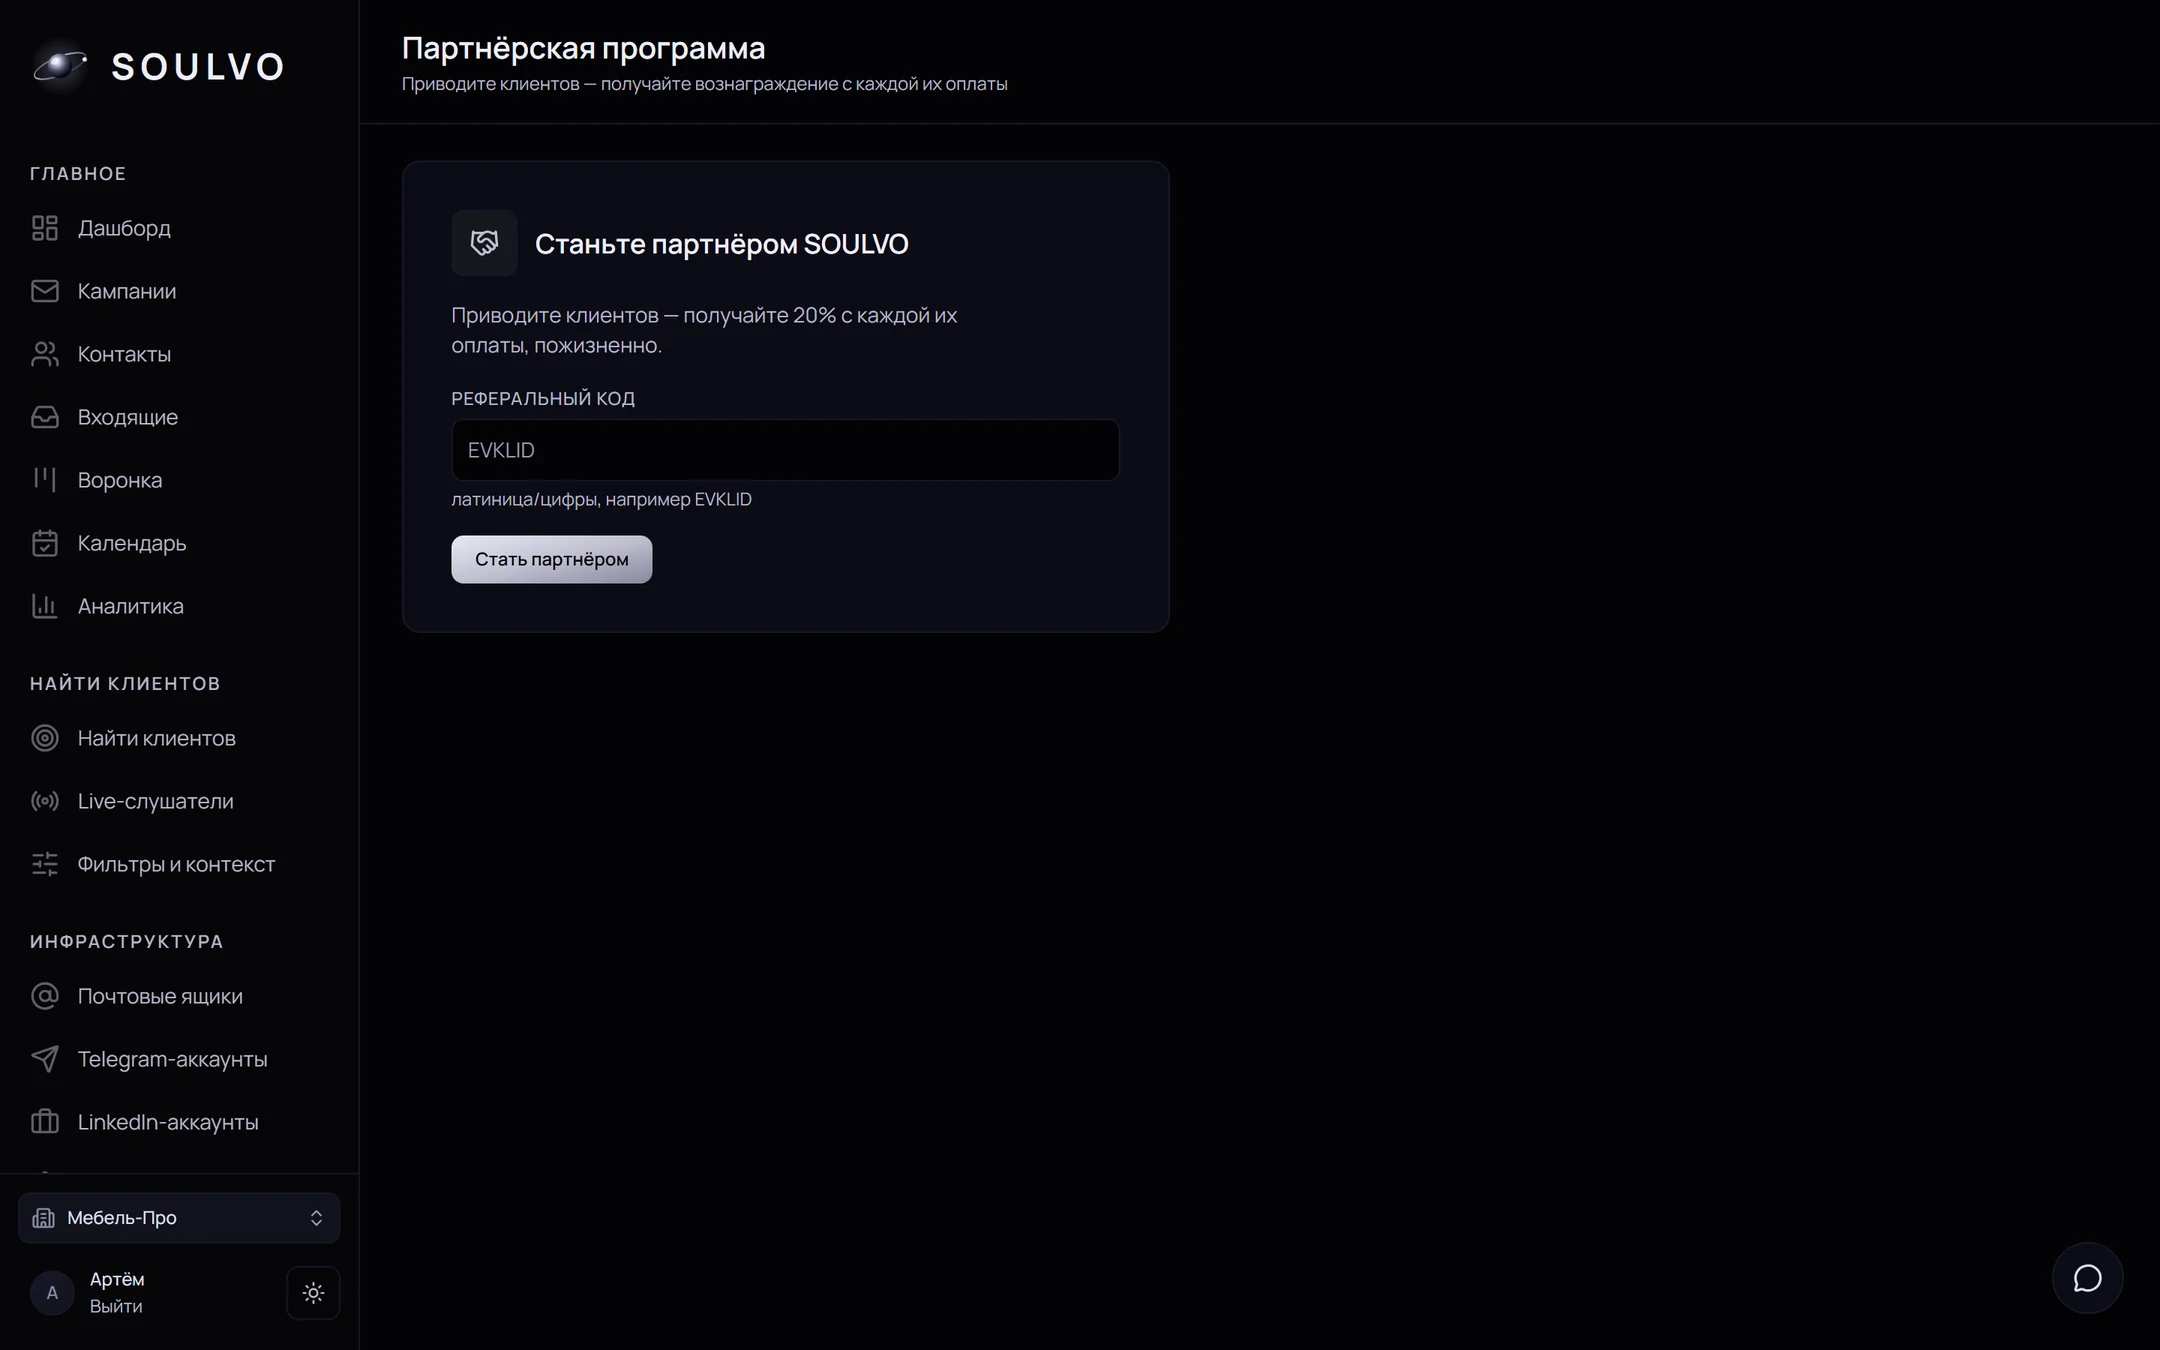The height and width of the screenshot is (1350, 2160).
Task: Toggle light theme with sun button
Action: tap(313, 1293)
